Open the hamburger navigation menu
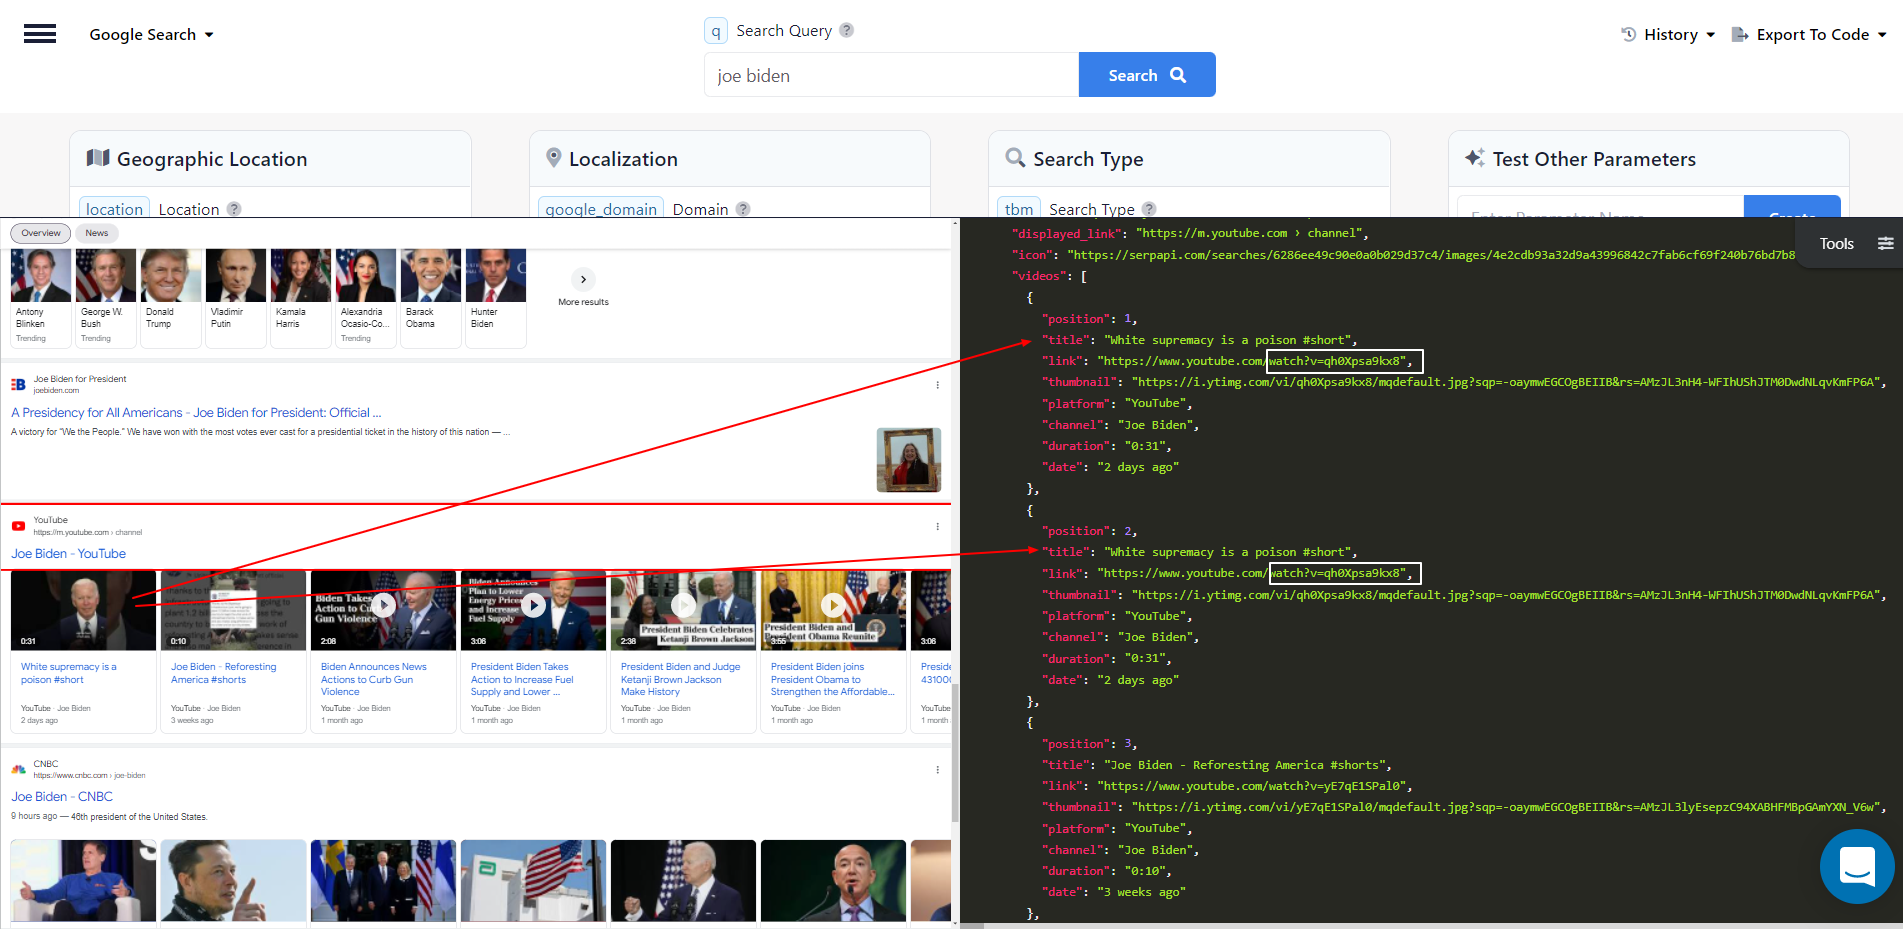 click(x=40, y=33)
